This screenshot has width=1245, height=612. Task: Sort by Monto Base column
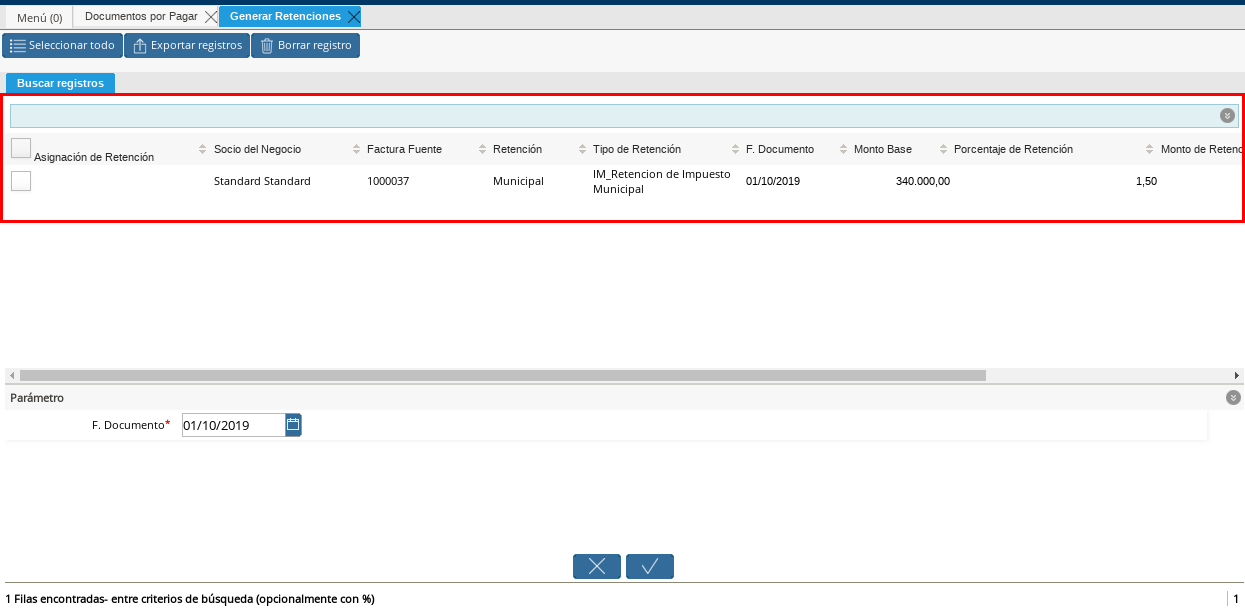pyautogui.click(x=883, y=149)
